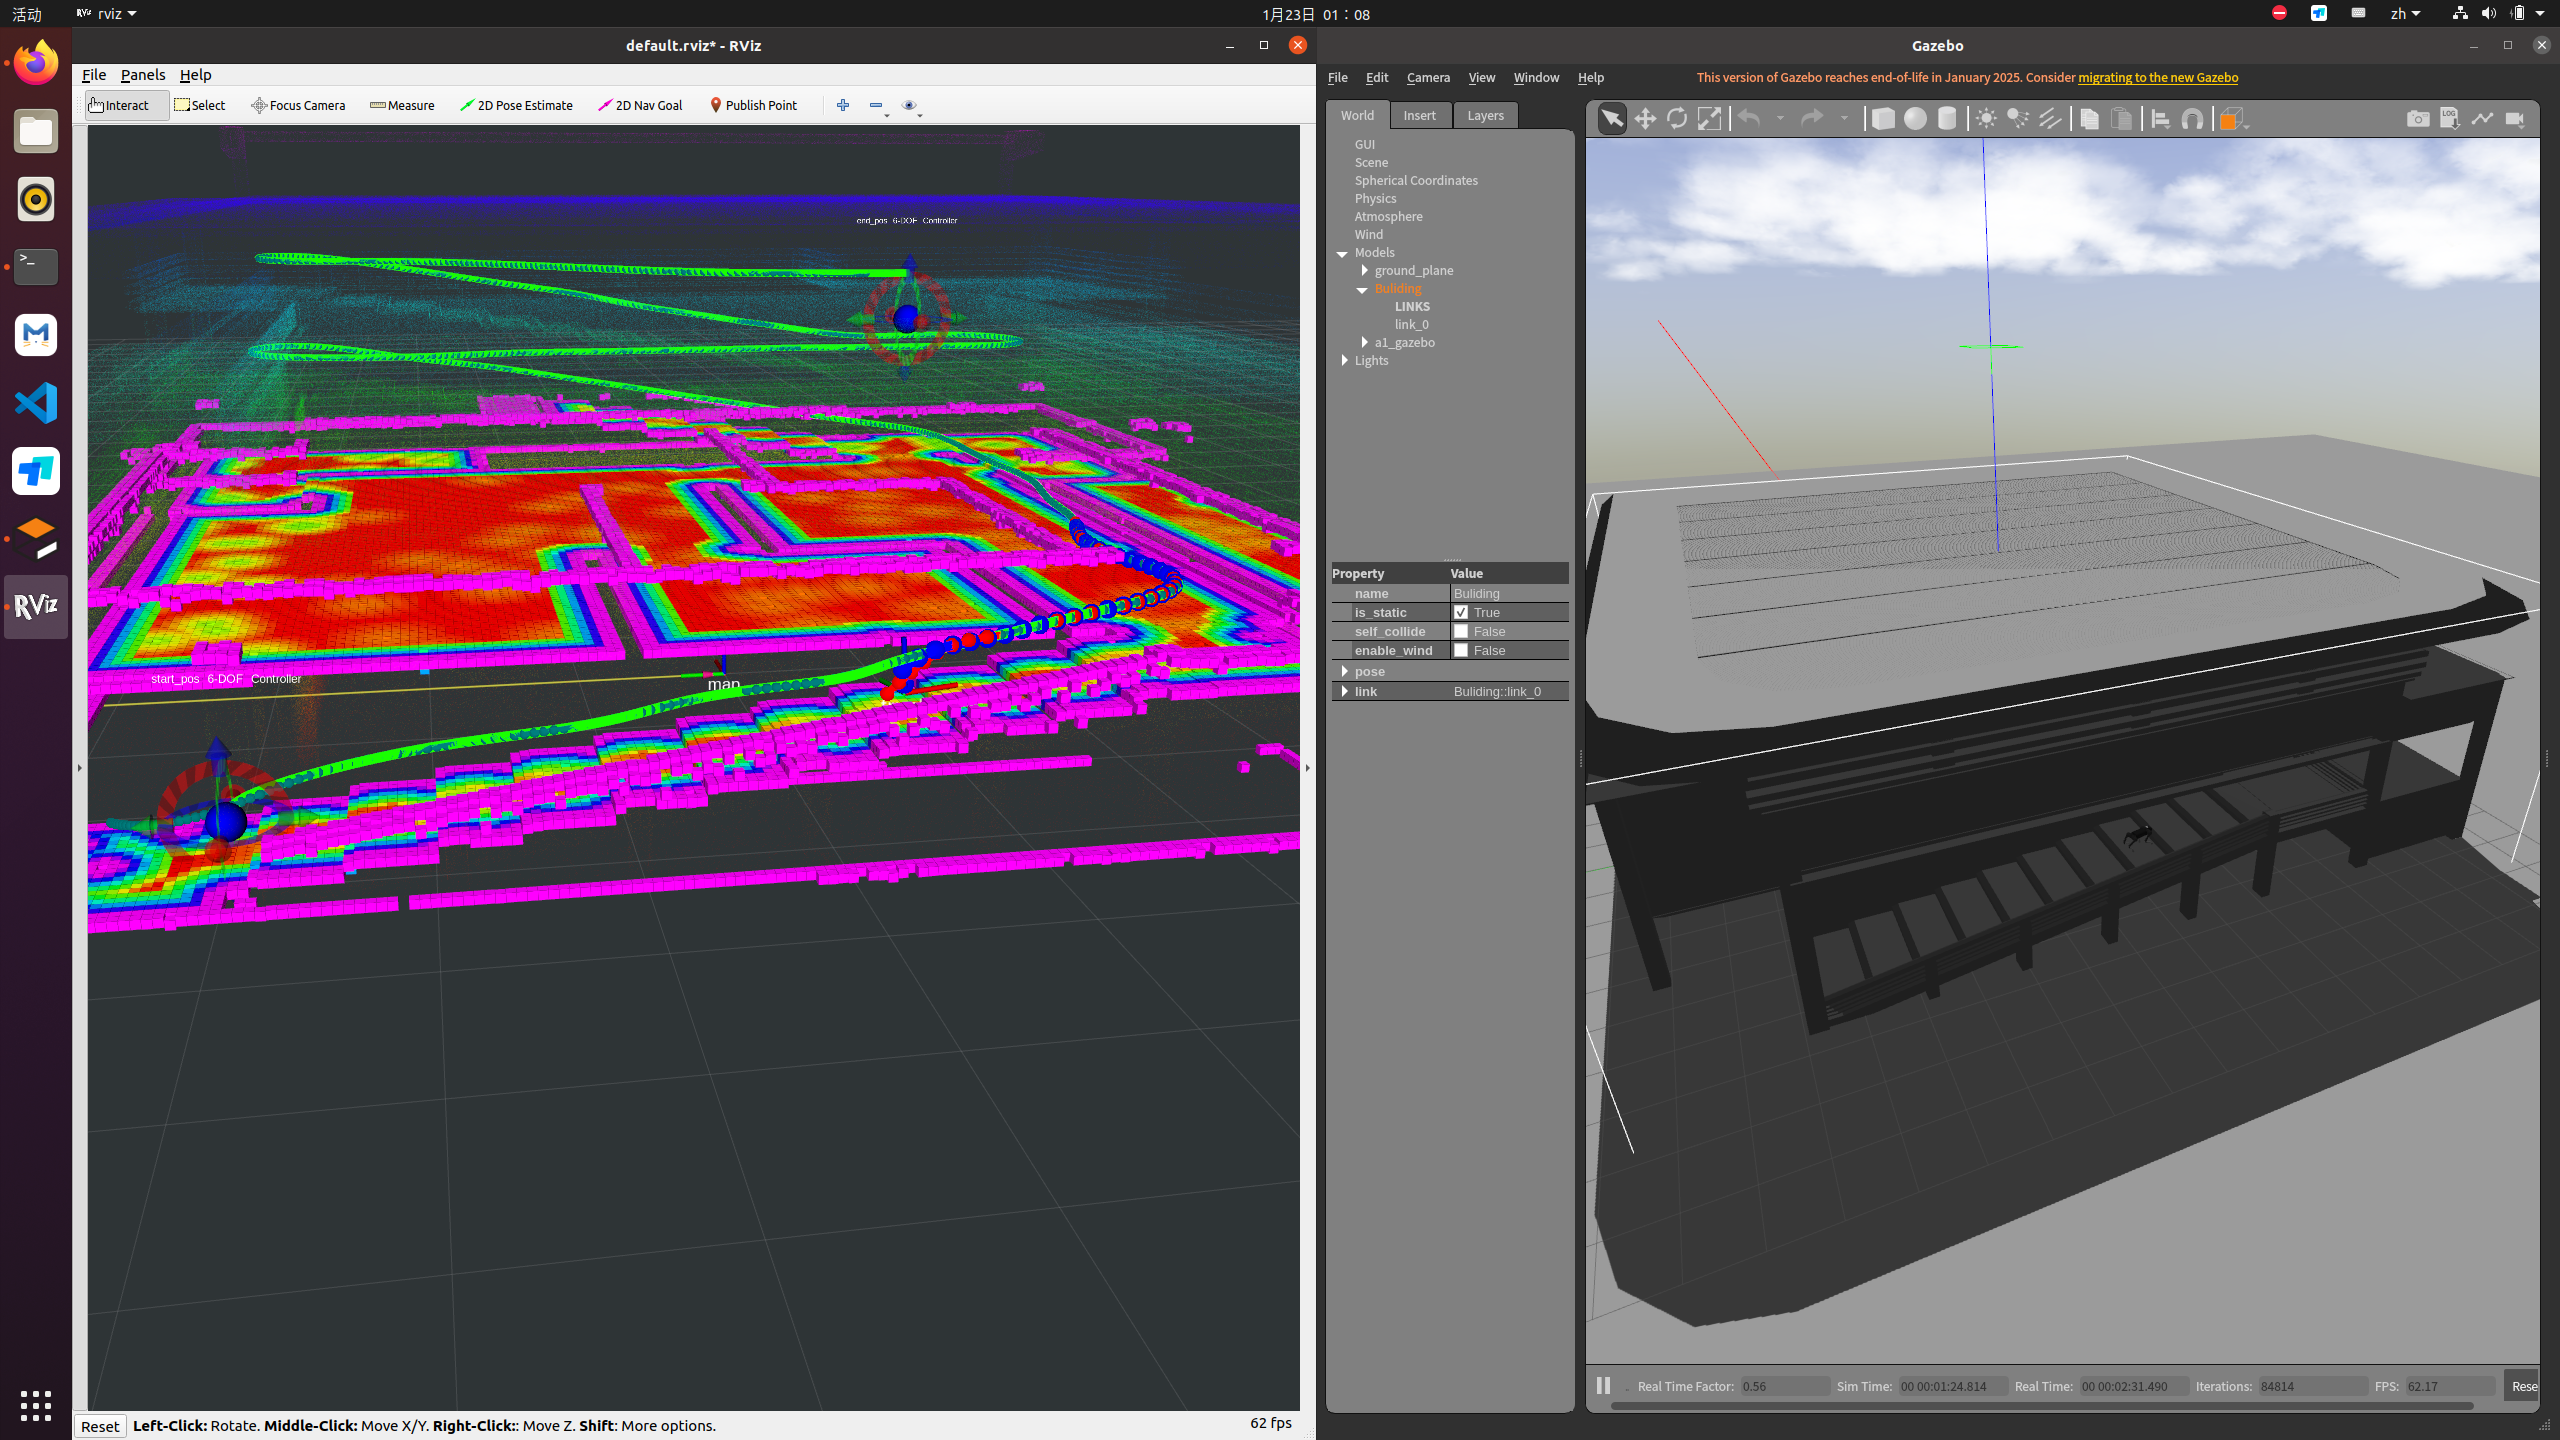Expand the Lights tree node
This screenshot has height=1440, width=2560.
click(x=1345, y=360)
